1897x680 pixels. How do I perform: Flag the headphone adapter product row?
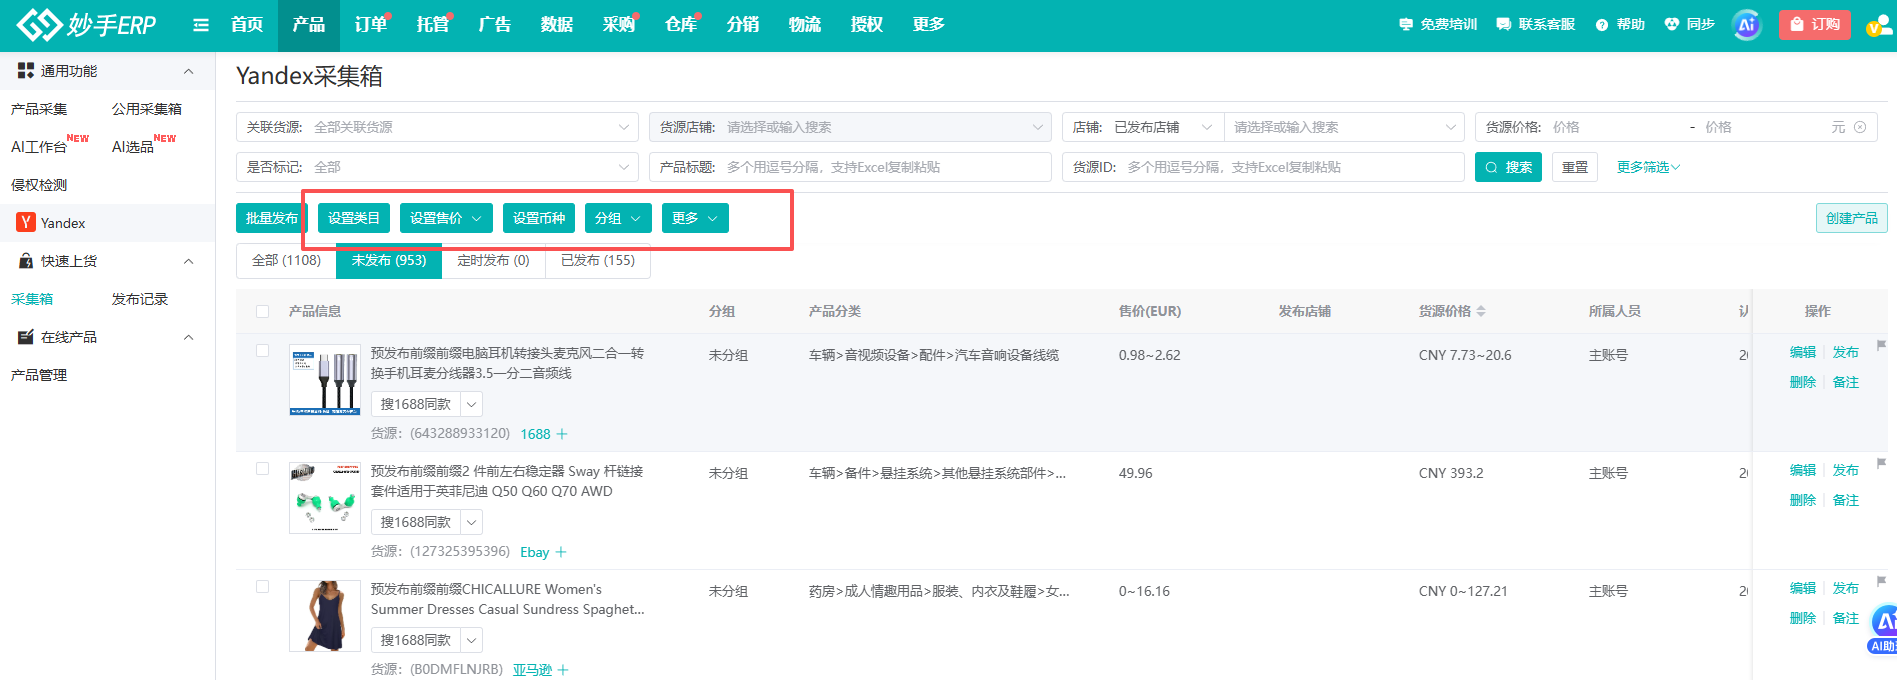pos(1881,346)
